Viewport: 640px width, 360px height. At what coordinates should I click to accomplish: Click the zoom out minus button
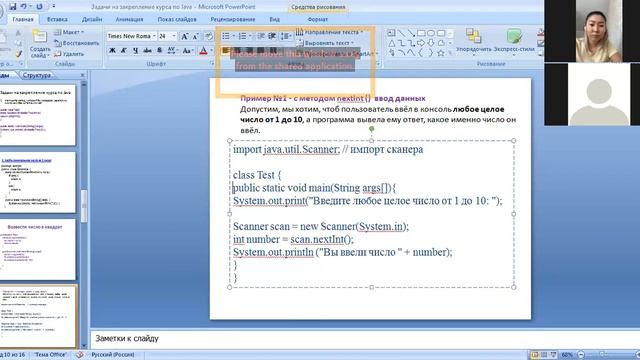(581, 355)
